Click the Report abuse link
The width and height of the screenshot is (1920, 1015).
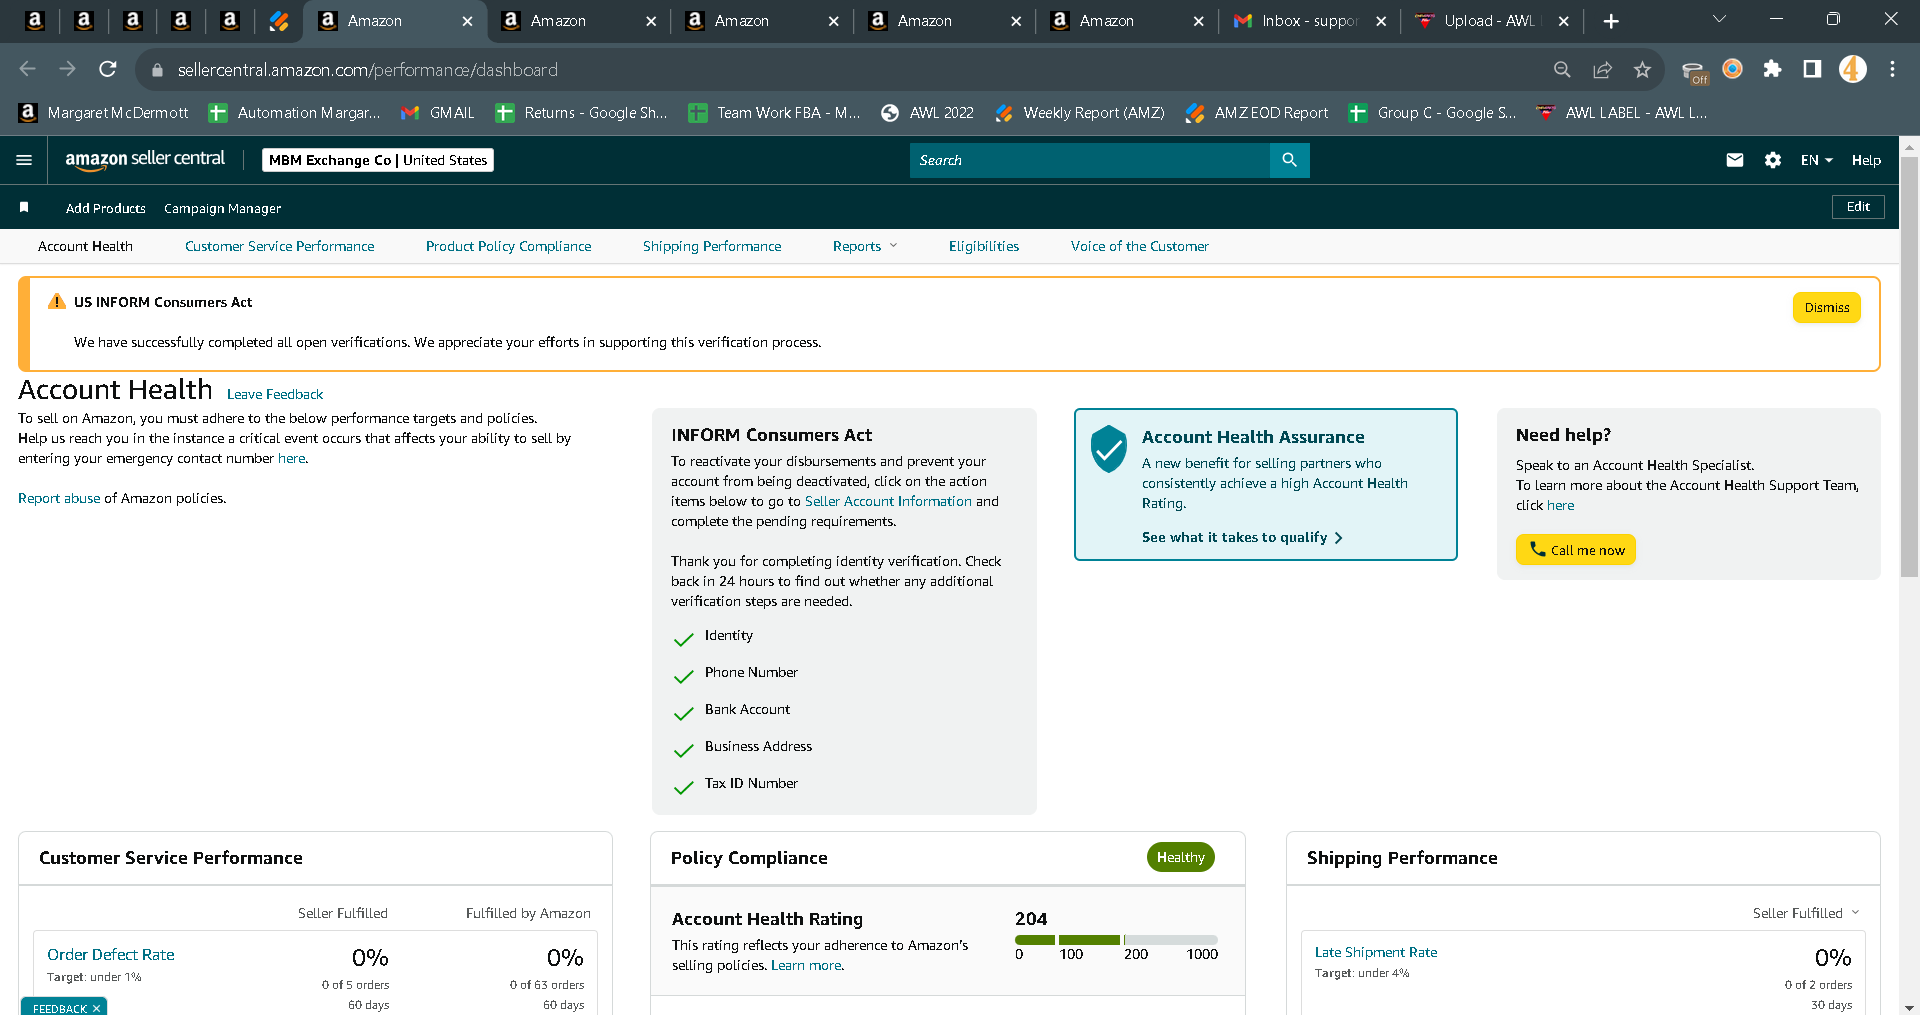59,498
